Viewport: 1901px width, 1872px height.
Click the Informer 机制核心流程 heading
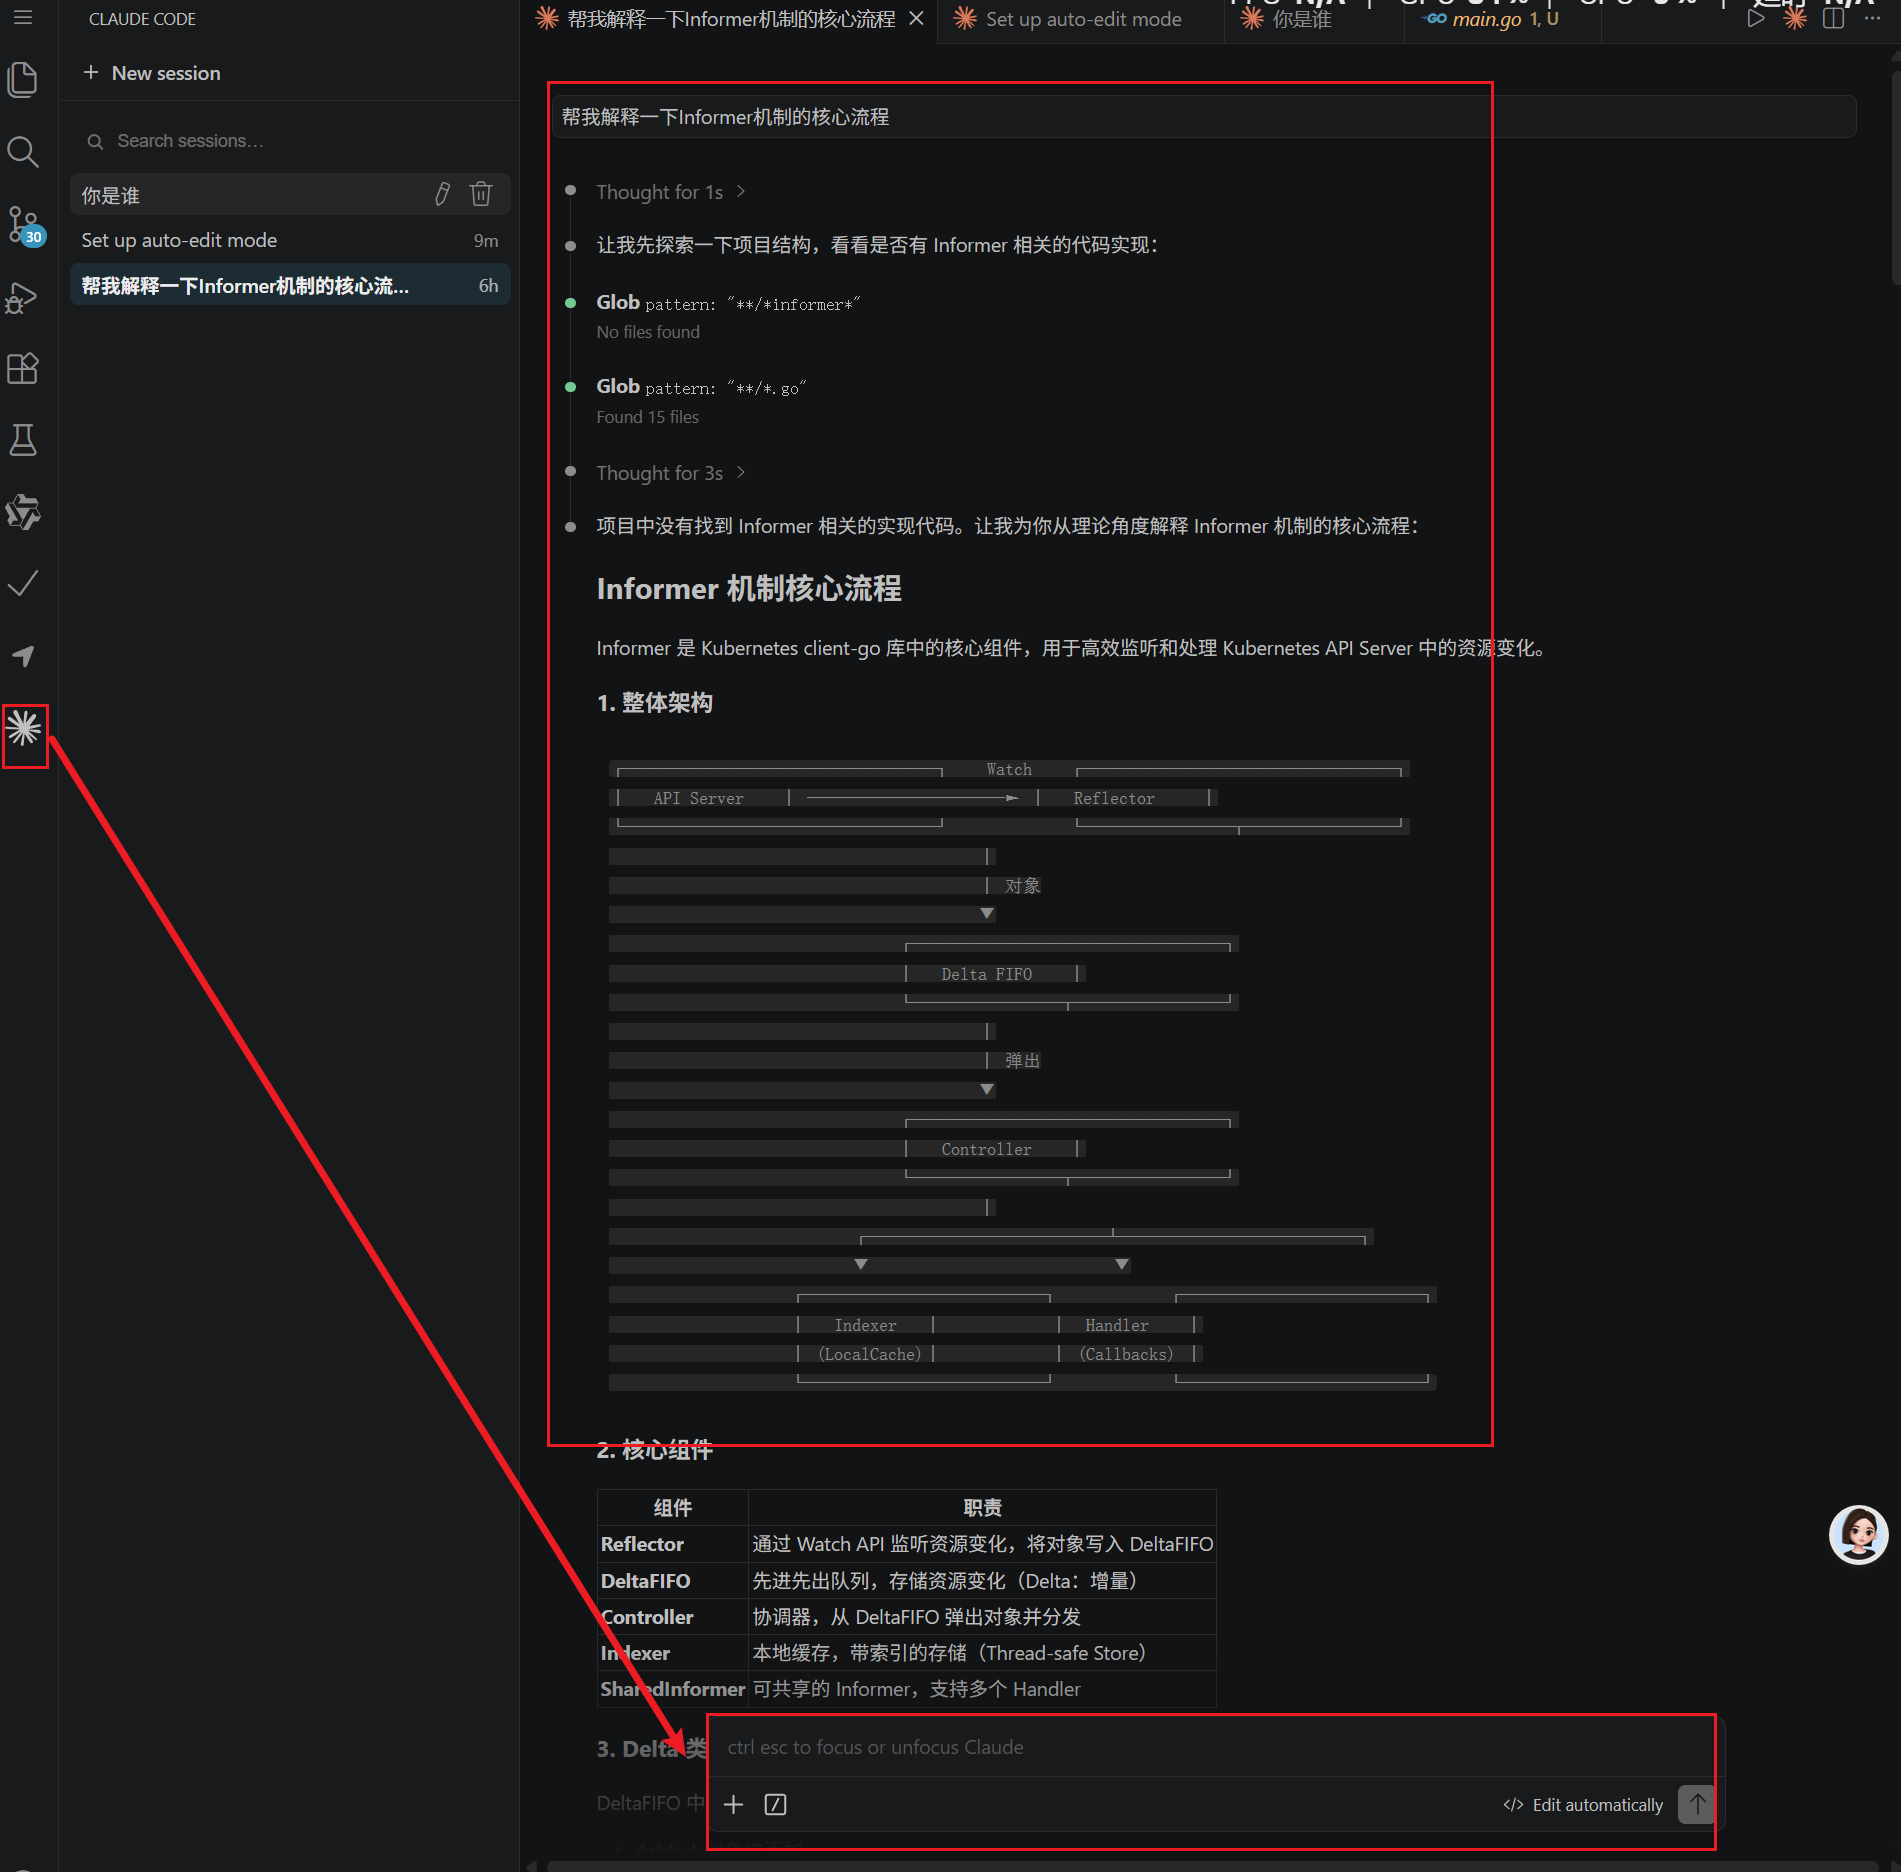pos(749,589)
